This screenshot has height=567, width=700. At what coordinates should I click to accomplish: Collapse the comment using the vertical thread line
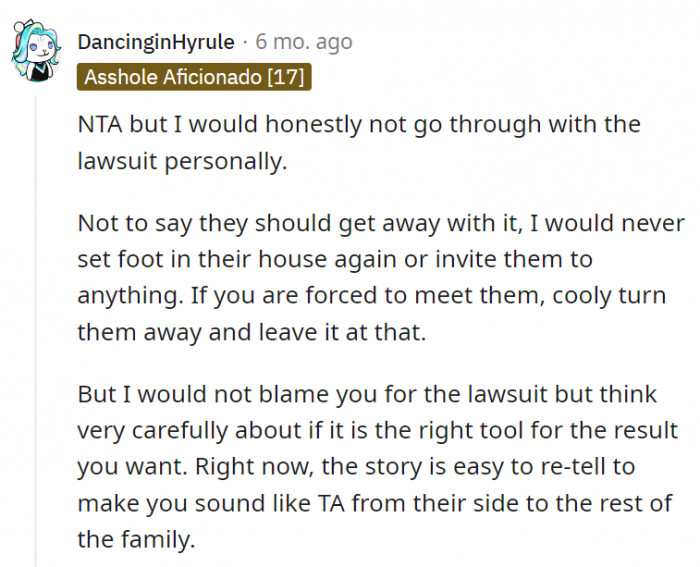(x=37, y=330)
